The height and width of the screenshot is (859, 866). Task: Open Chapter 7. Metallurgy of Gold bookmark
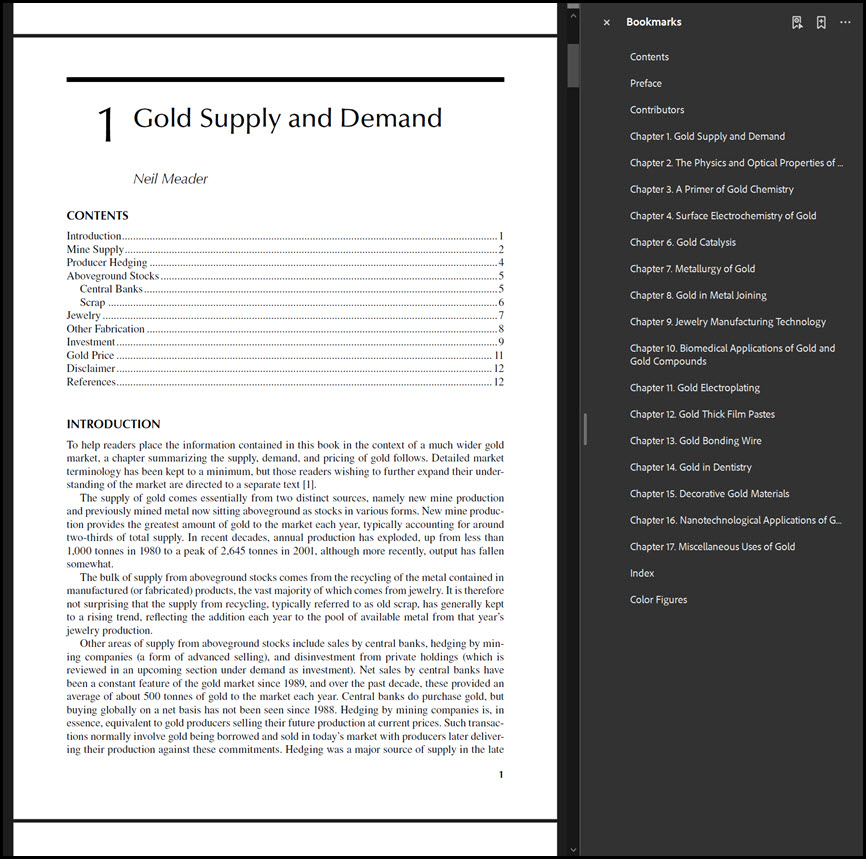pyautogui.click(x=692, y=269)
